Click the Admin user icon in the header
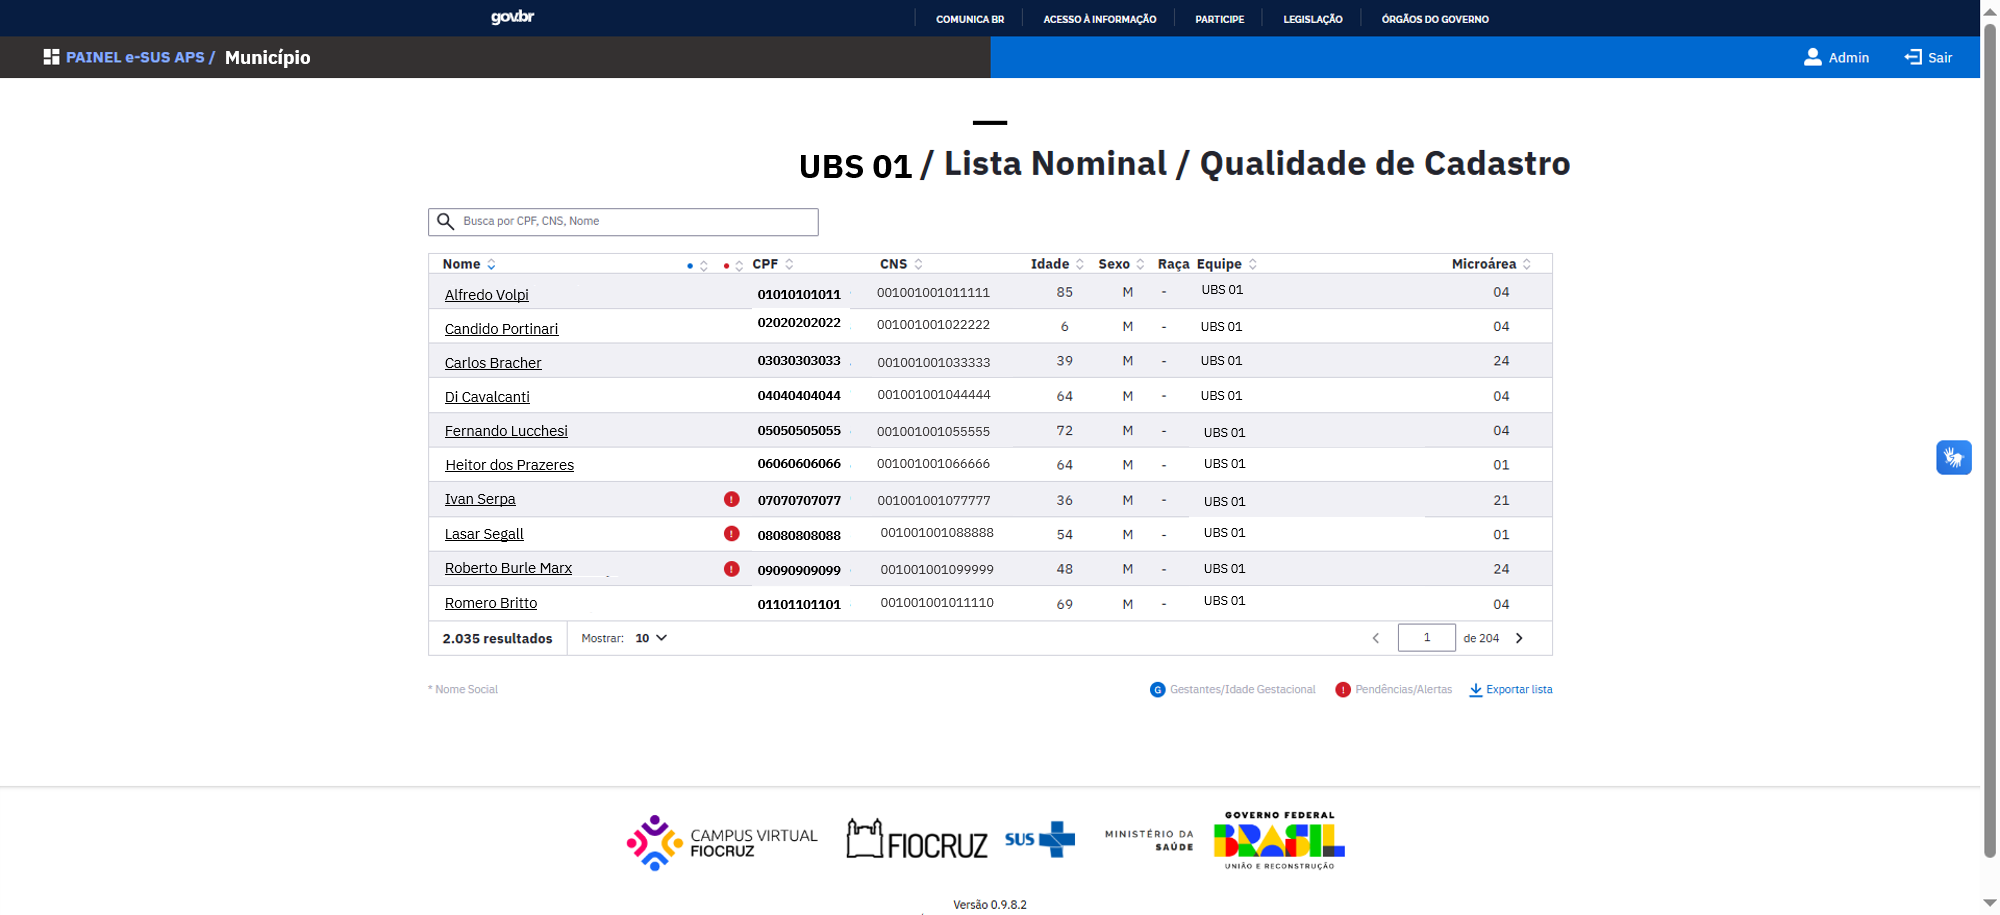The image size is (2000, 915). [x=1812, y=57]
